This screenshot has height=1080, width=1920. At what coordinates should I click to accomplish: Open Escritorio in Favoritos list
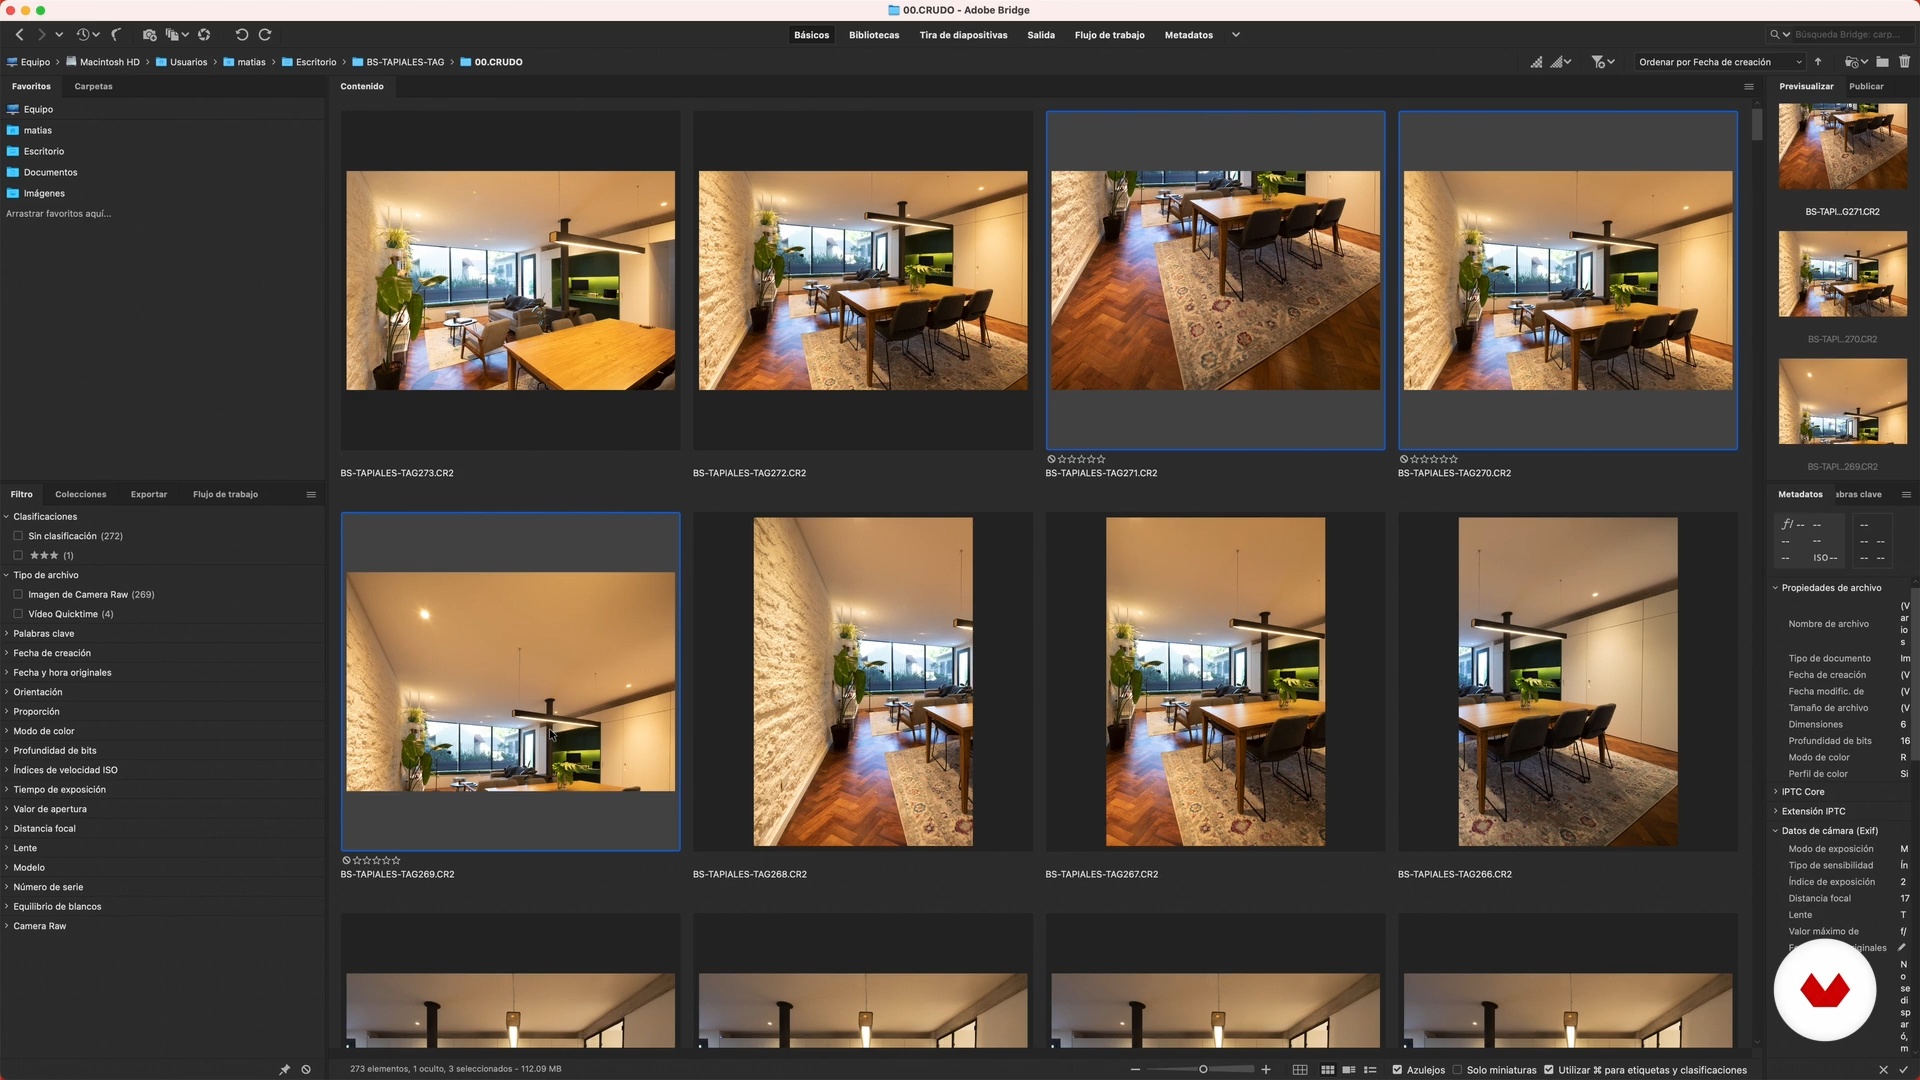point(44,152)
